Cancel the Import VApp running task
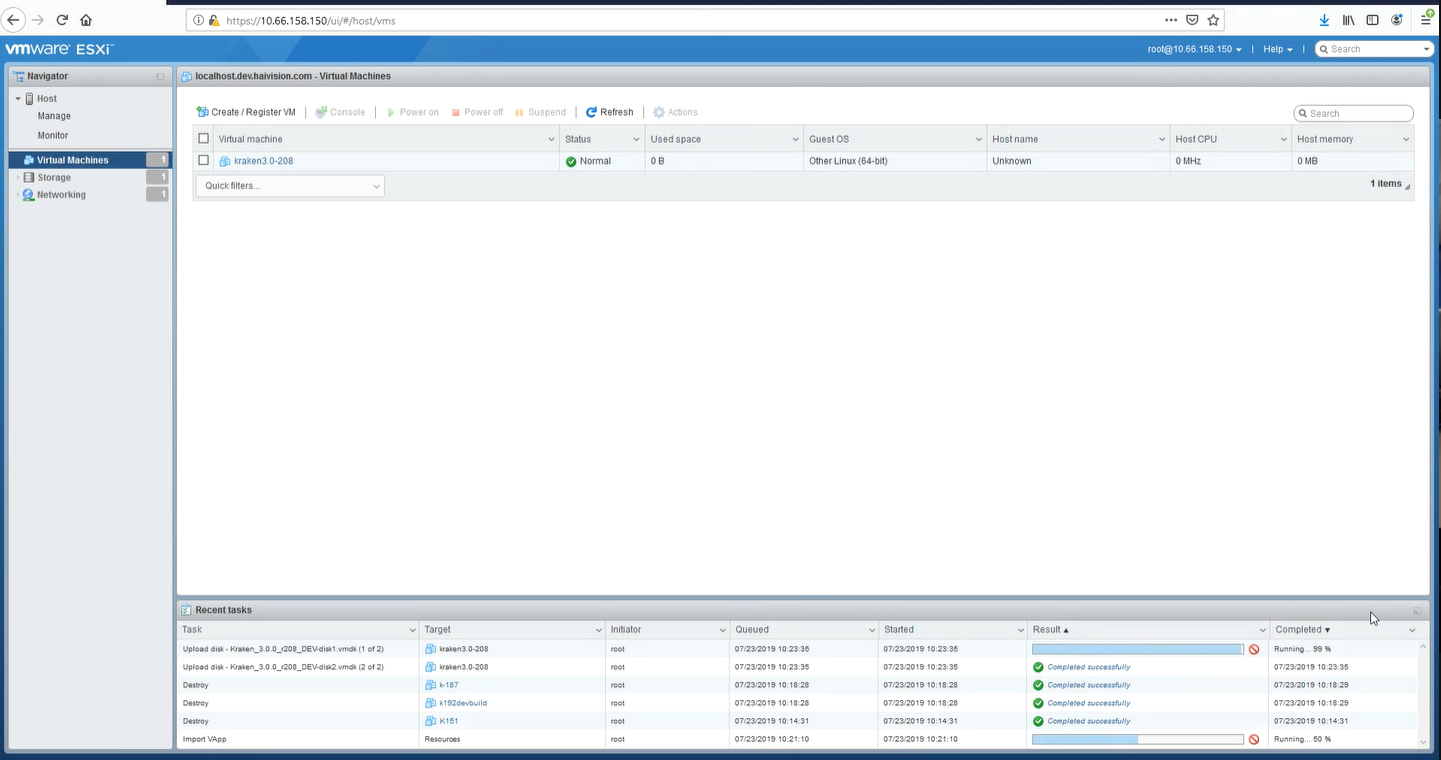This screenshot has height=760, width=1441. (x=1254, y=739)
